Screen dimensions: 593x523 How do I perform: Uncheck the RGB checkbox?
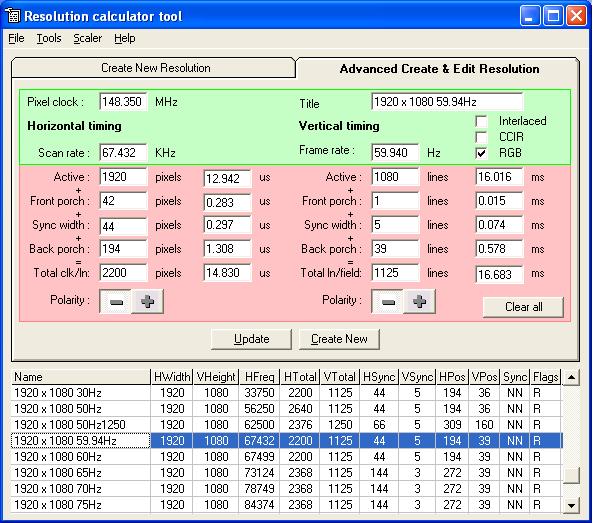[x=481, y=153]
